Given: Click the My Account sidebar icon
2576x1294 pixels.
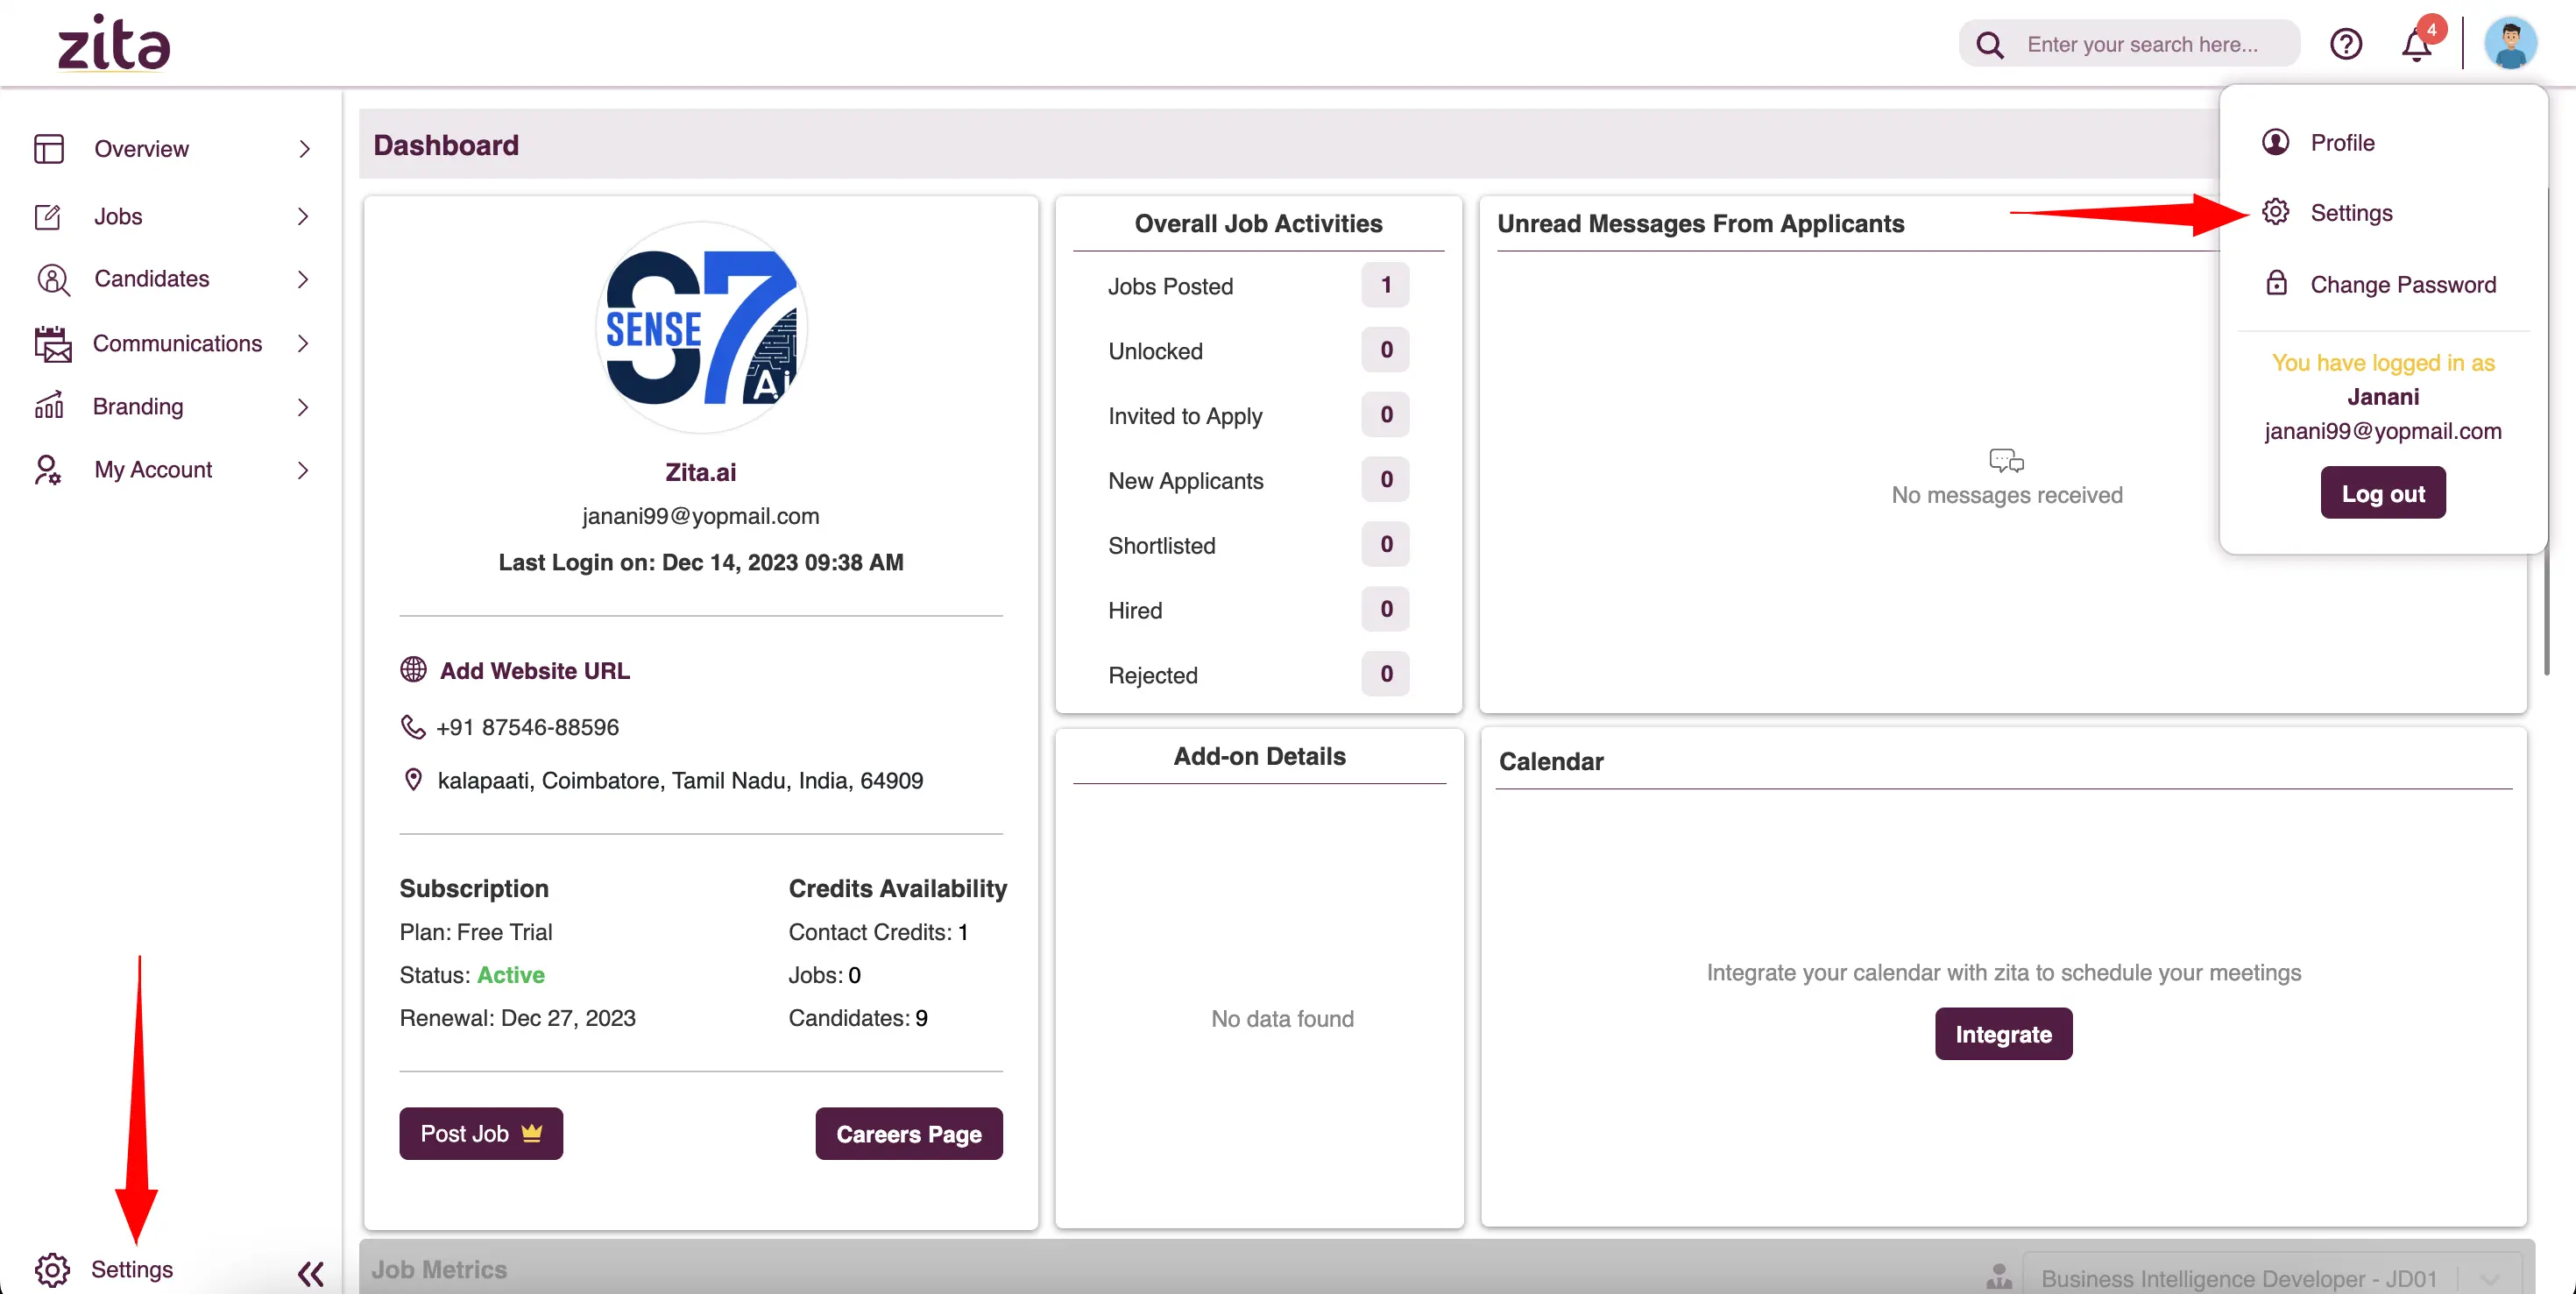Looking at the screenshot, I should click(x=48, y=470).
